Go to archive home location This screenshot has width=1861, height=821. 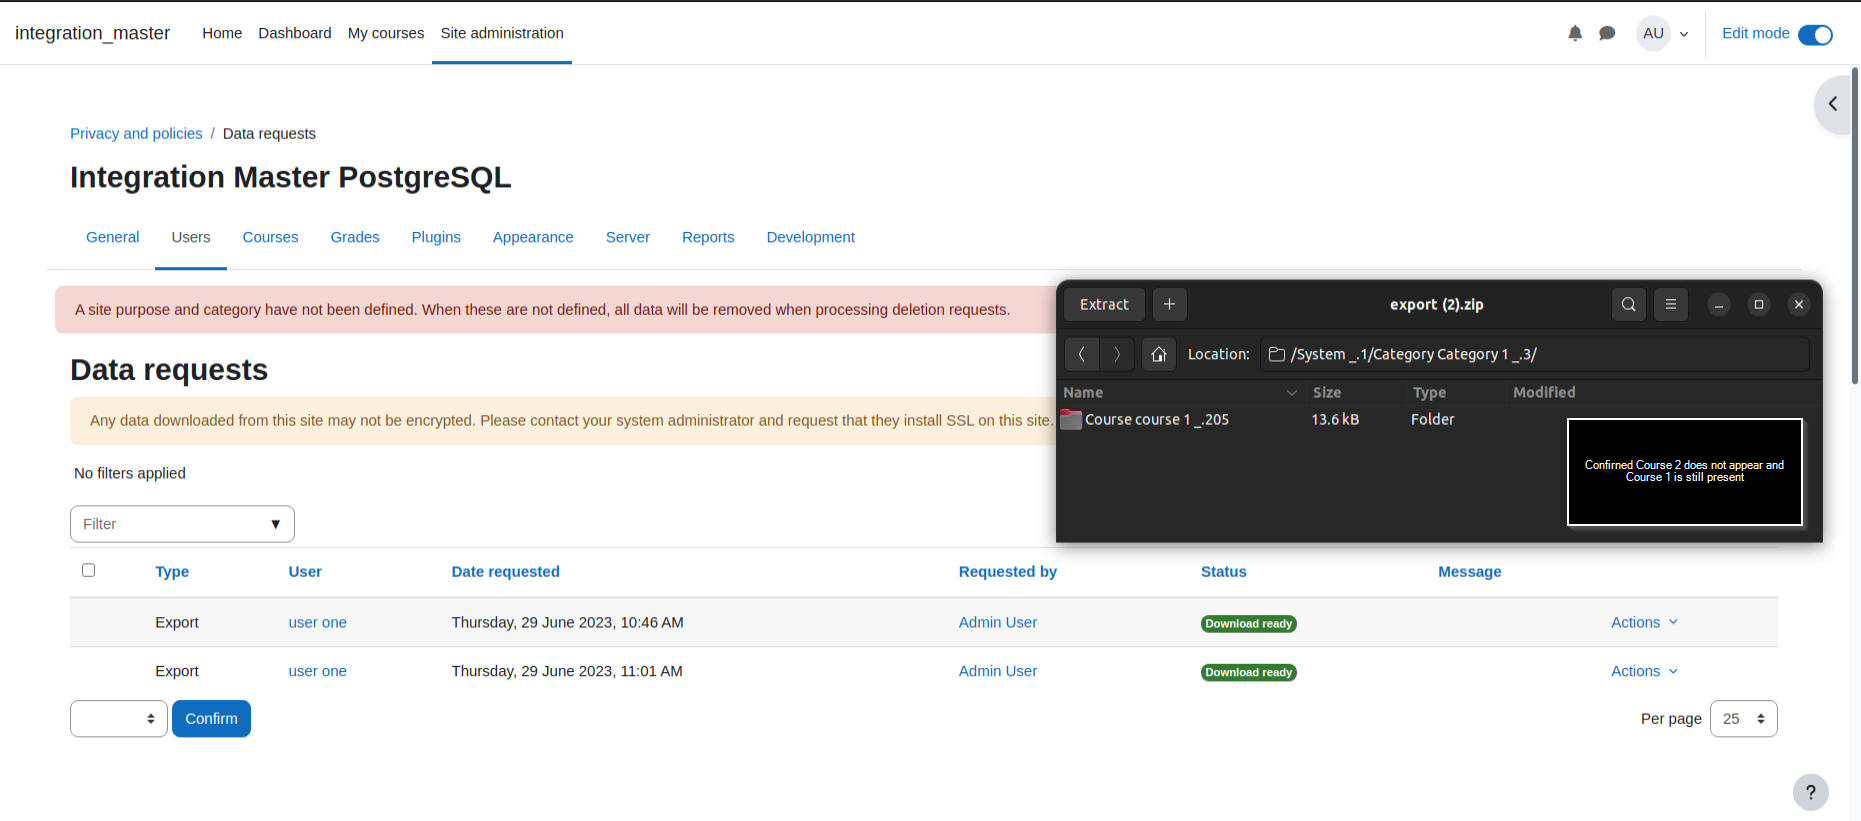click(1159, 354)
